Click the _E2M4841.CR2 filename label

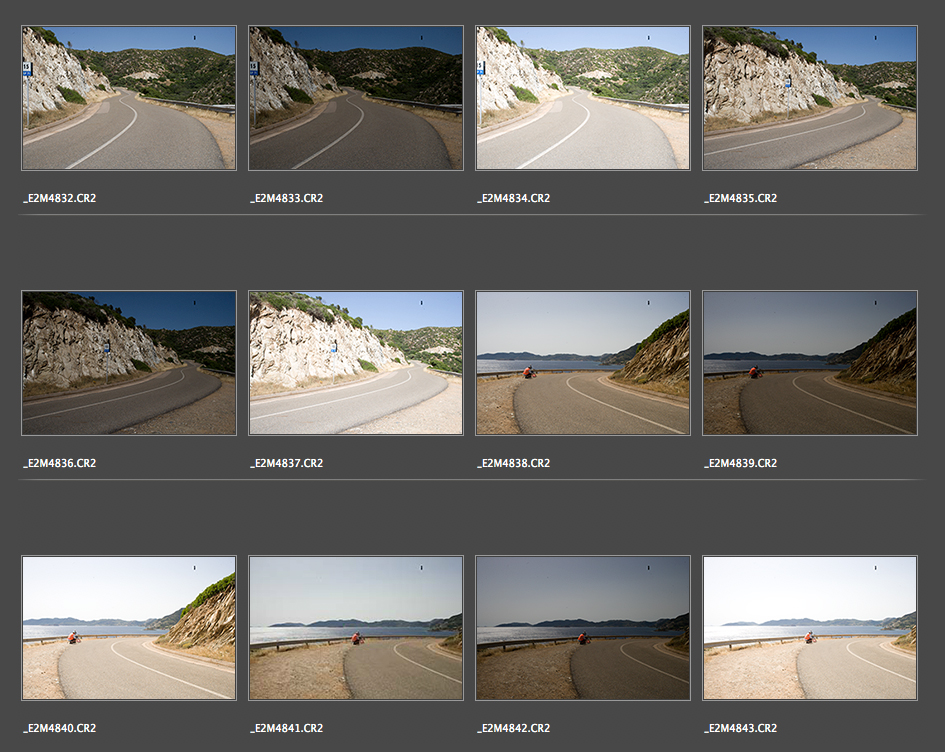287,728
